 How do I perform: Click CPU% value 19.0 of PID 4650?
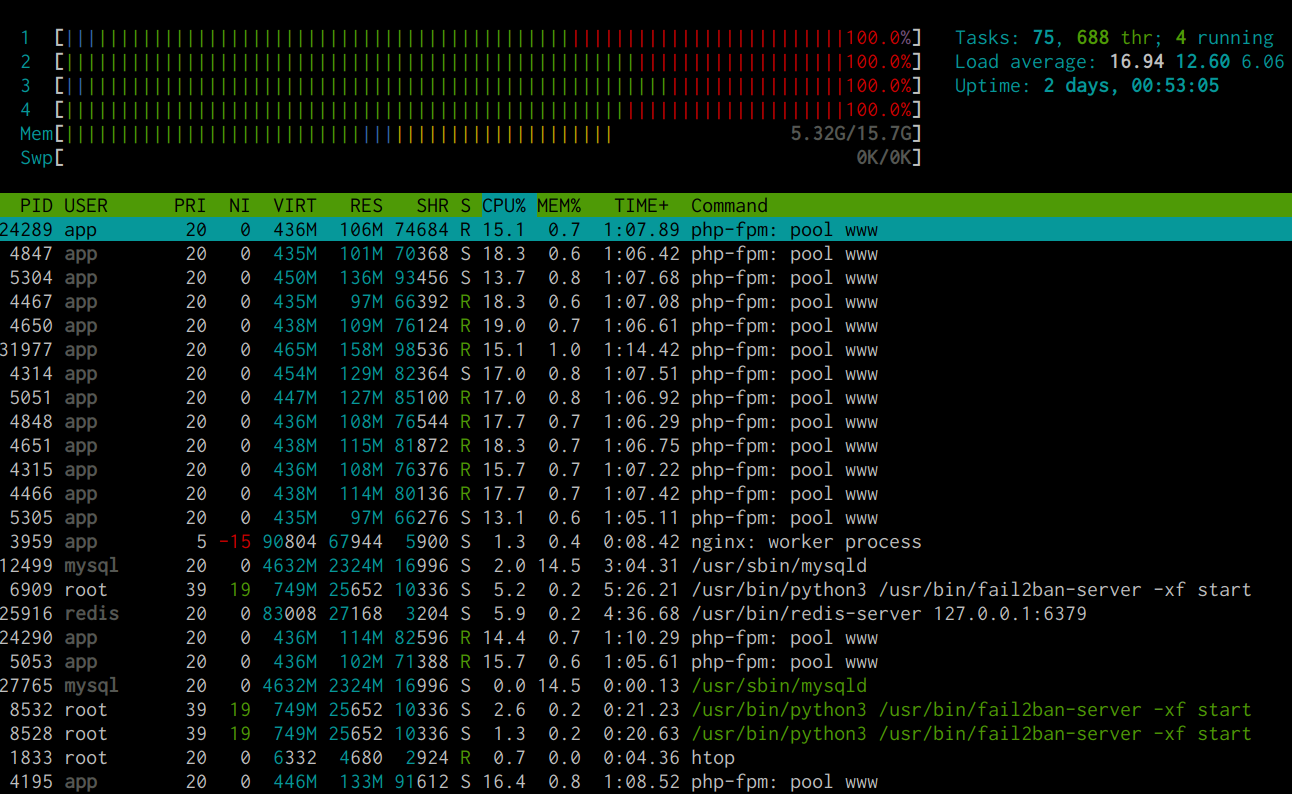point(504,326)
